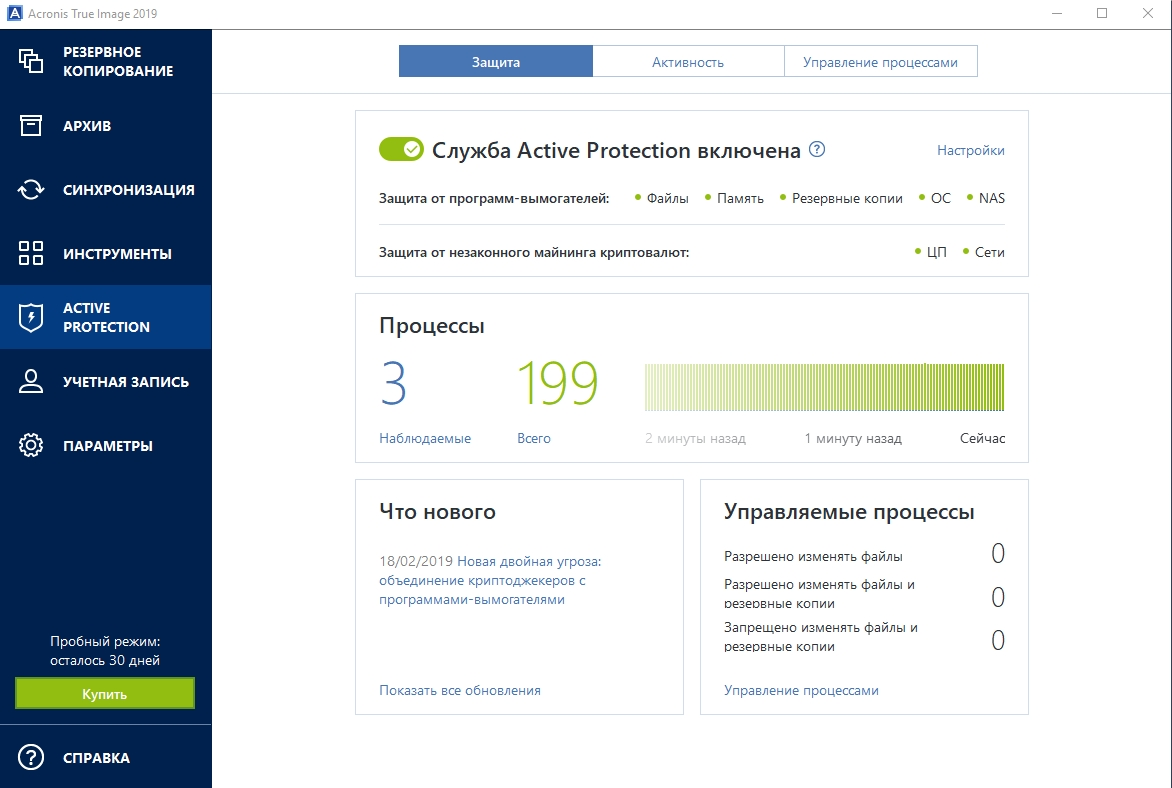
Task: Click the Наблюдаемые processes link
Action: pyautogui.click(x=425, y=438)
